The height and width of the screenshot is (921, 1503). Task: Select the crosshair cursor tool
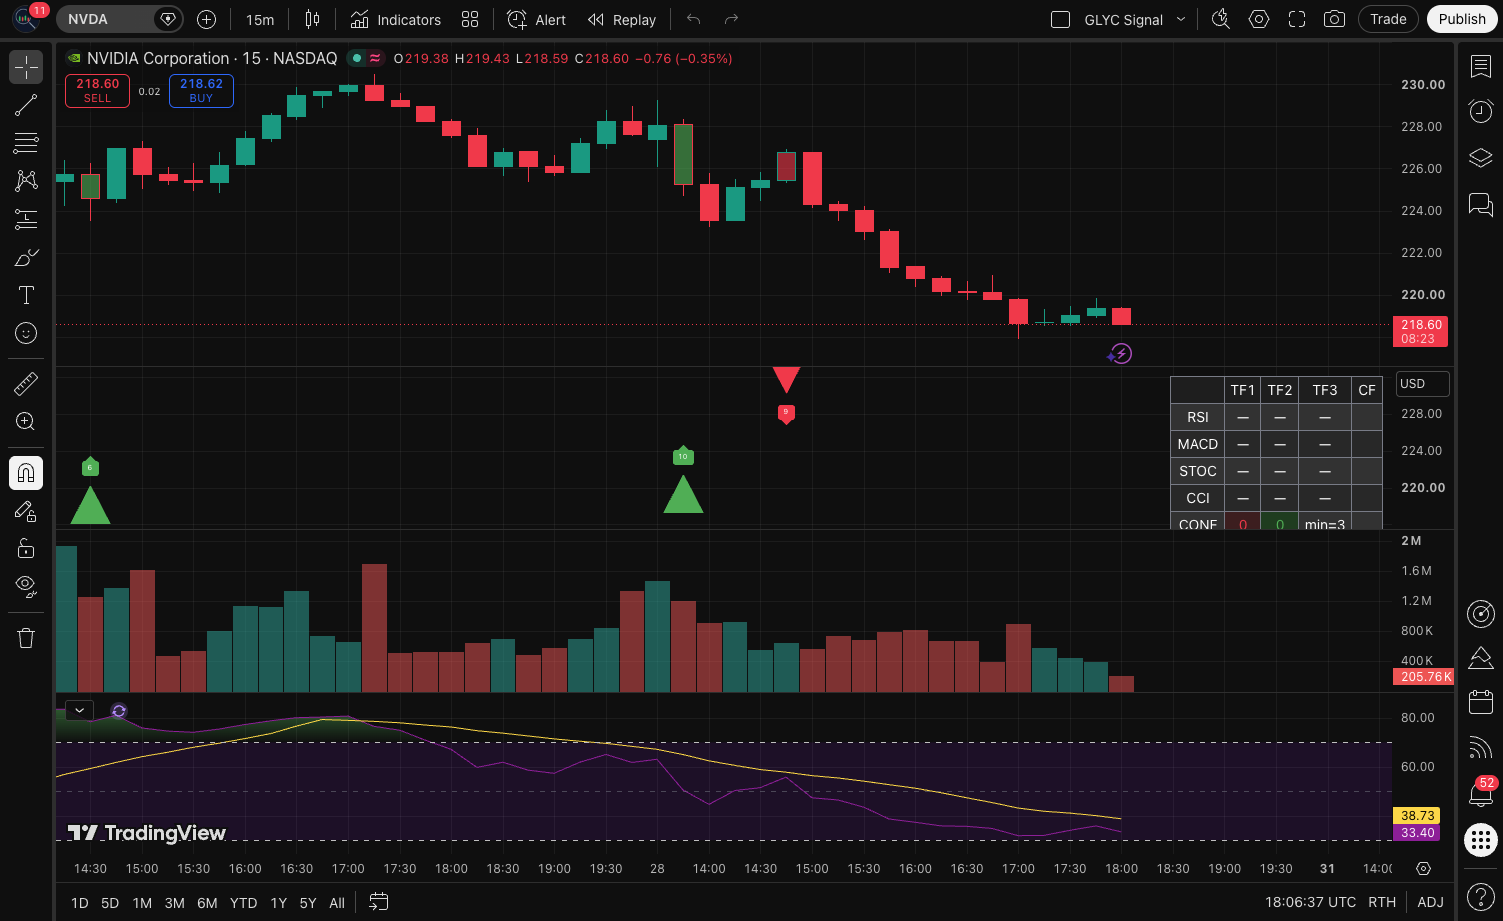pos(26,67)
